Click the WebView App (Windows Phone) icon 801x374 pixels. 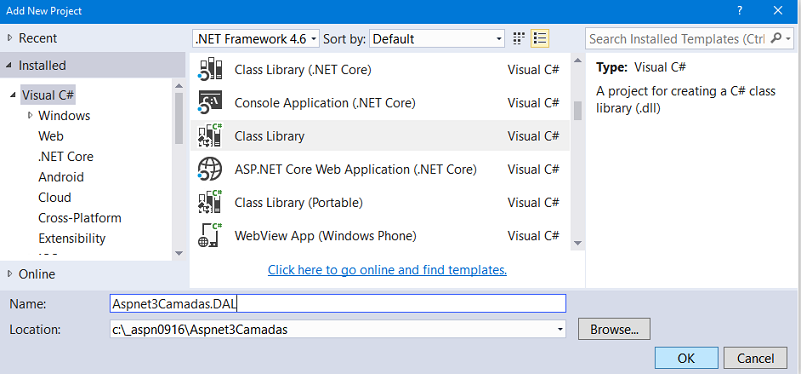click(209, 236)
